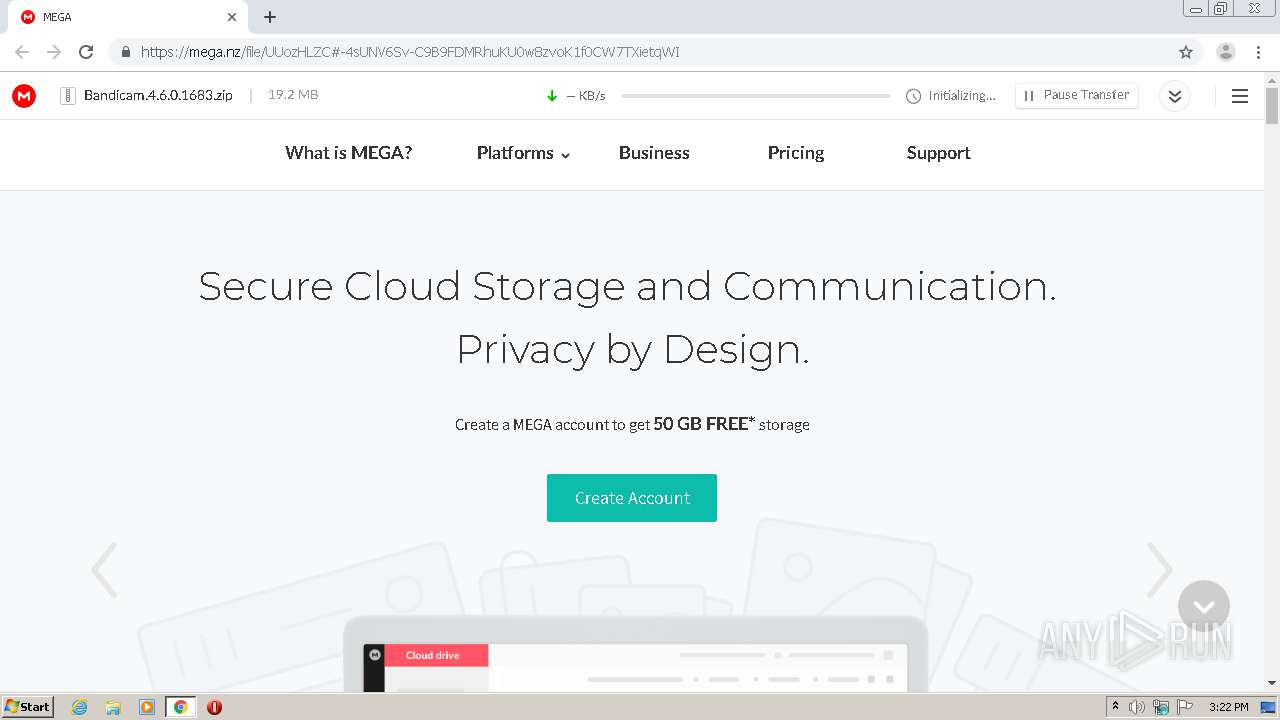The width and height of the screenshot is (1280, 720).
Task: Click the green download arrow icon
Action: [x=552, y=96]
